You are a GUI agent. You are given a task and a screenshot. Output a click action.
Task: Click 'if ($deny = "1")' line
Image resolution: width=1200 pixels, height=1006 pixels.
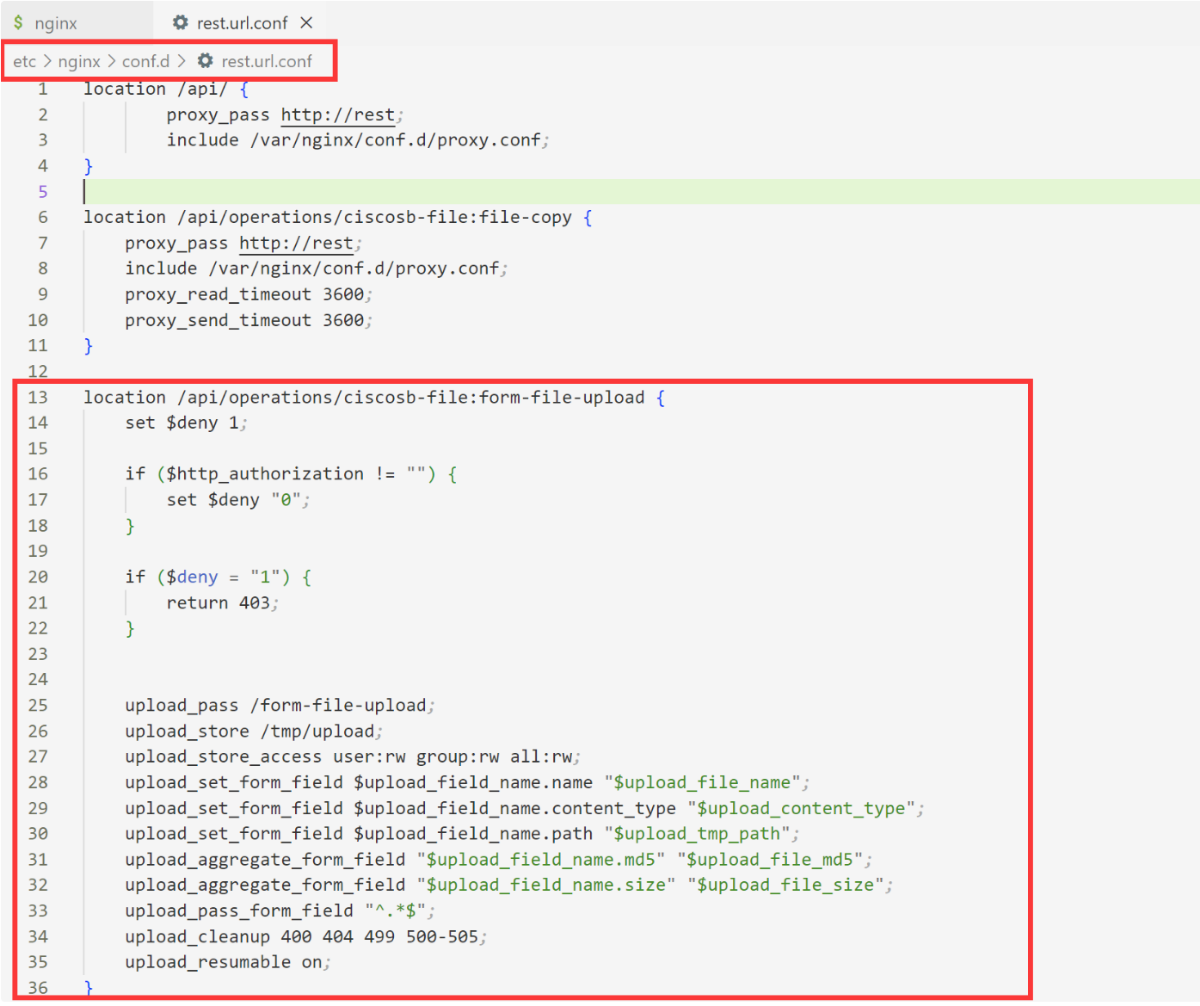pos(218,577)
